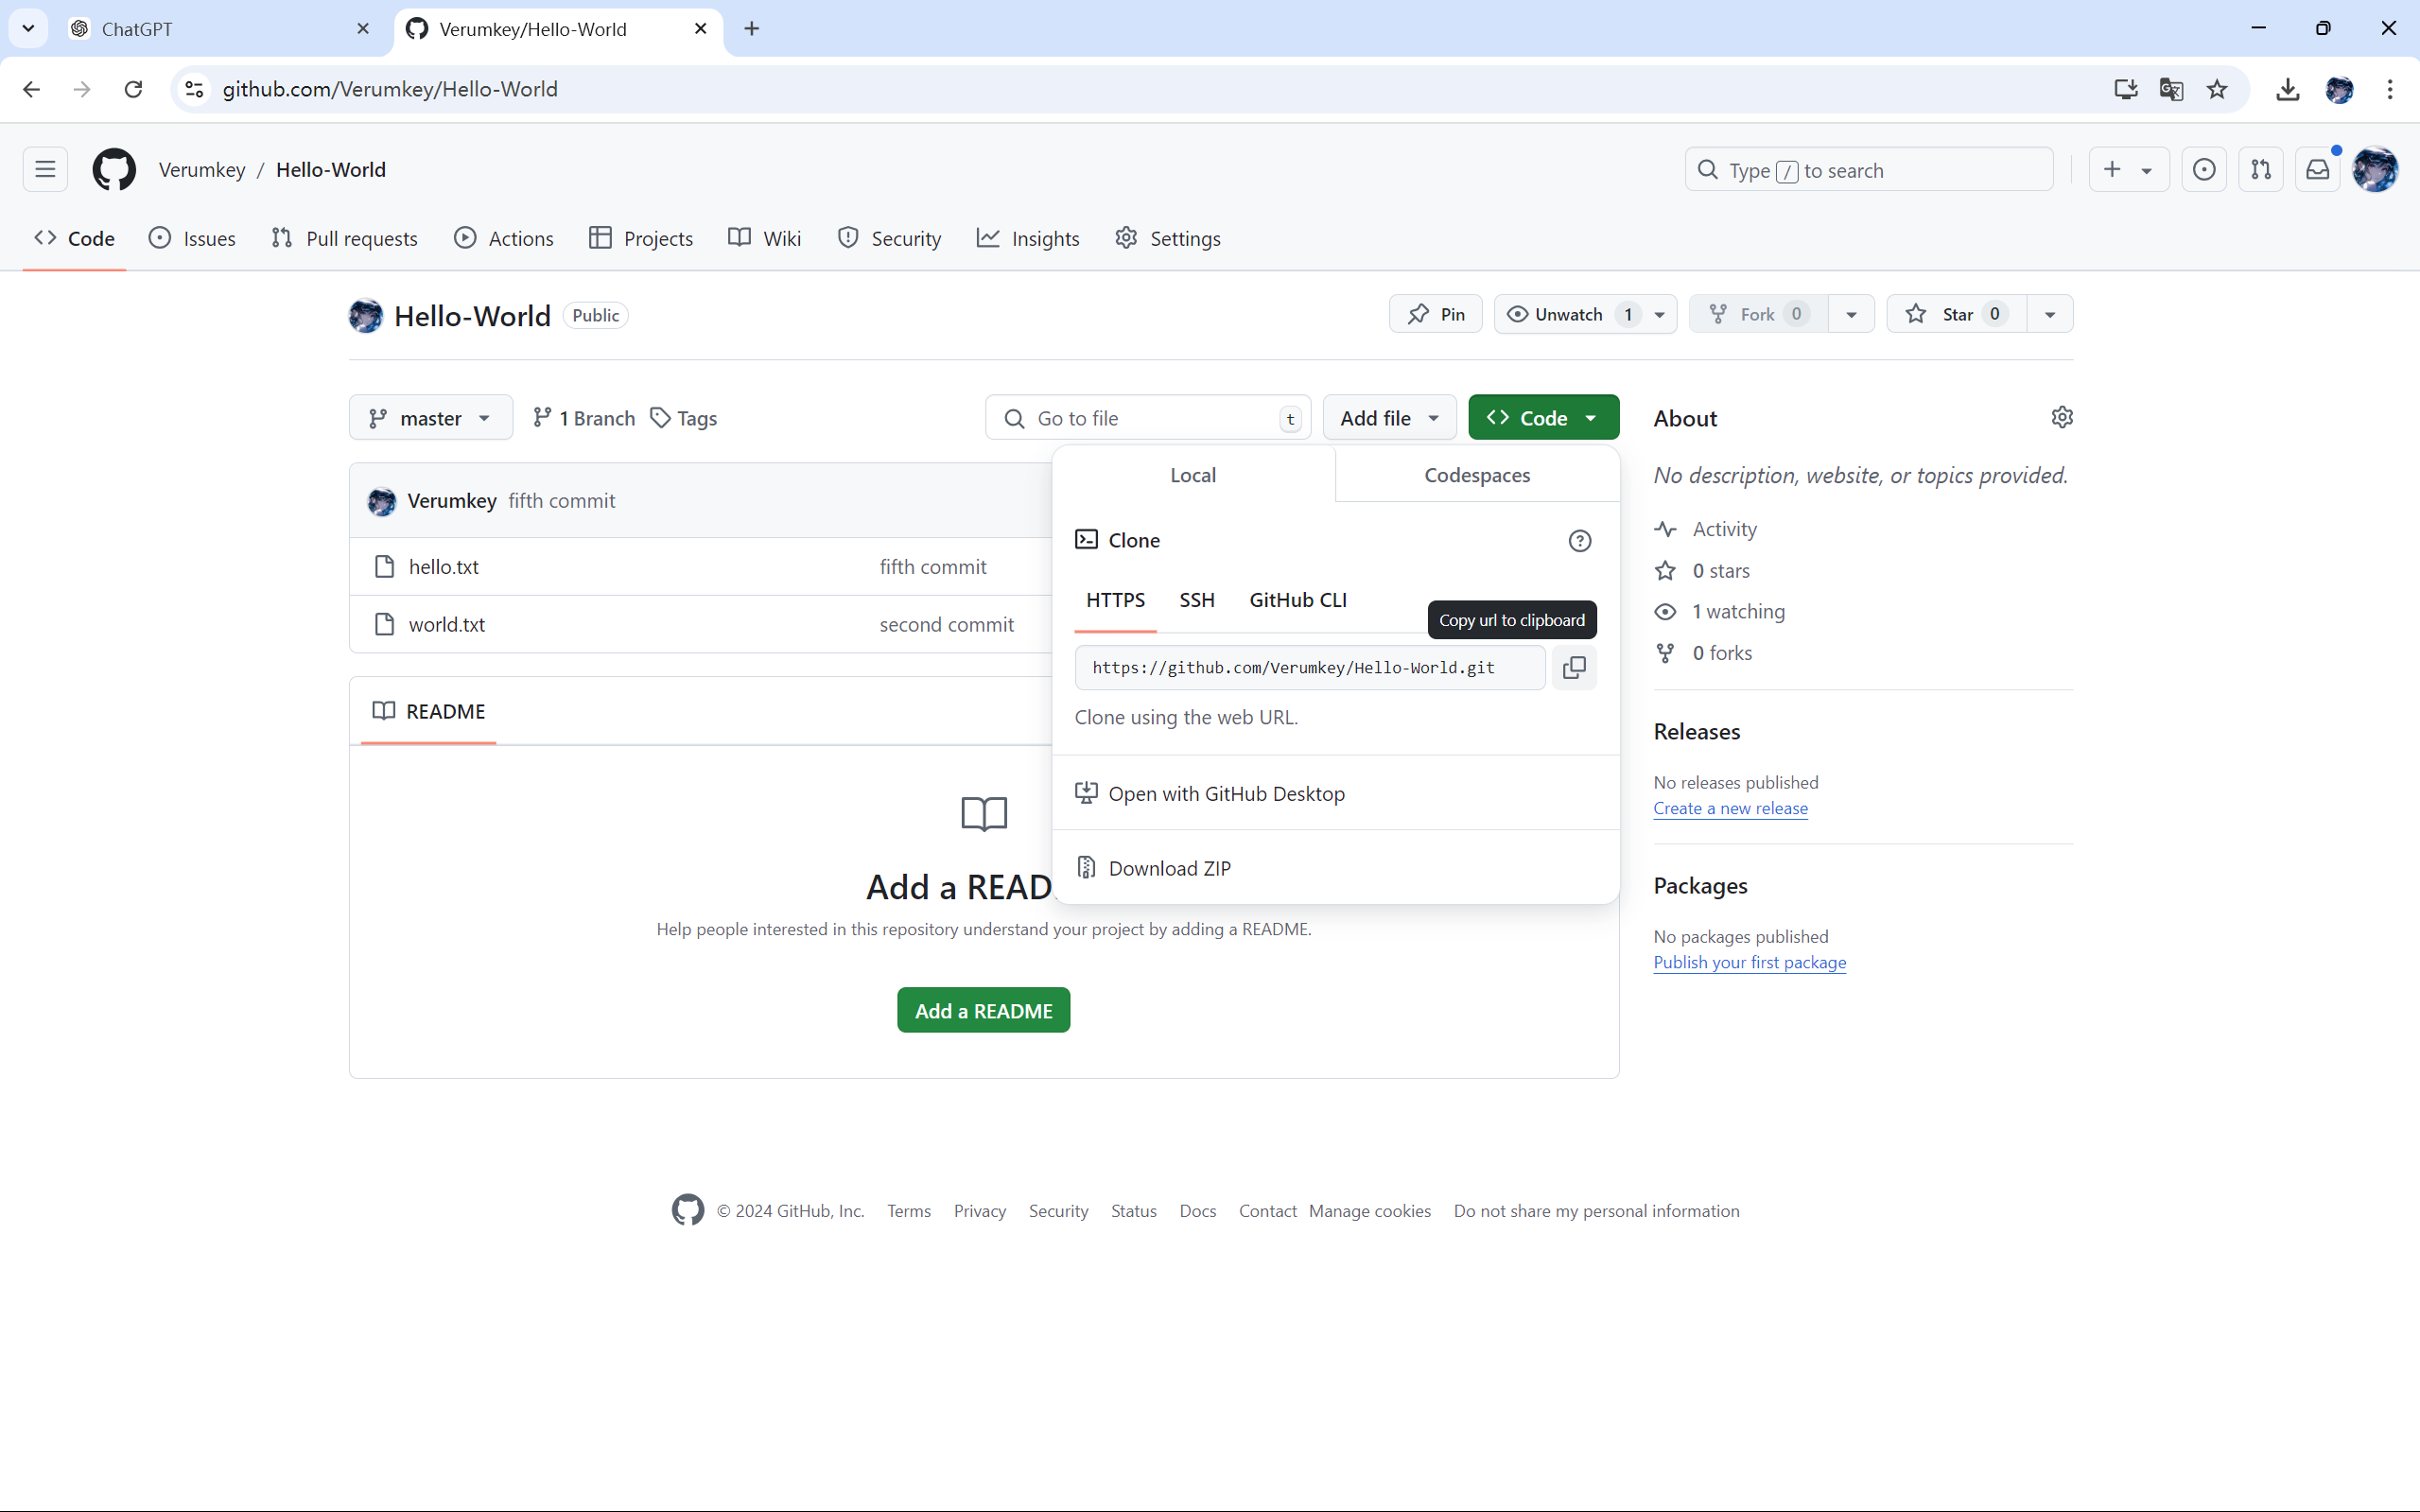Open Publish your first package link
2420x1512 pixels.
[x=1749, y=962]
